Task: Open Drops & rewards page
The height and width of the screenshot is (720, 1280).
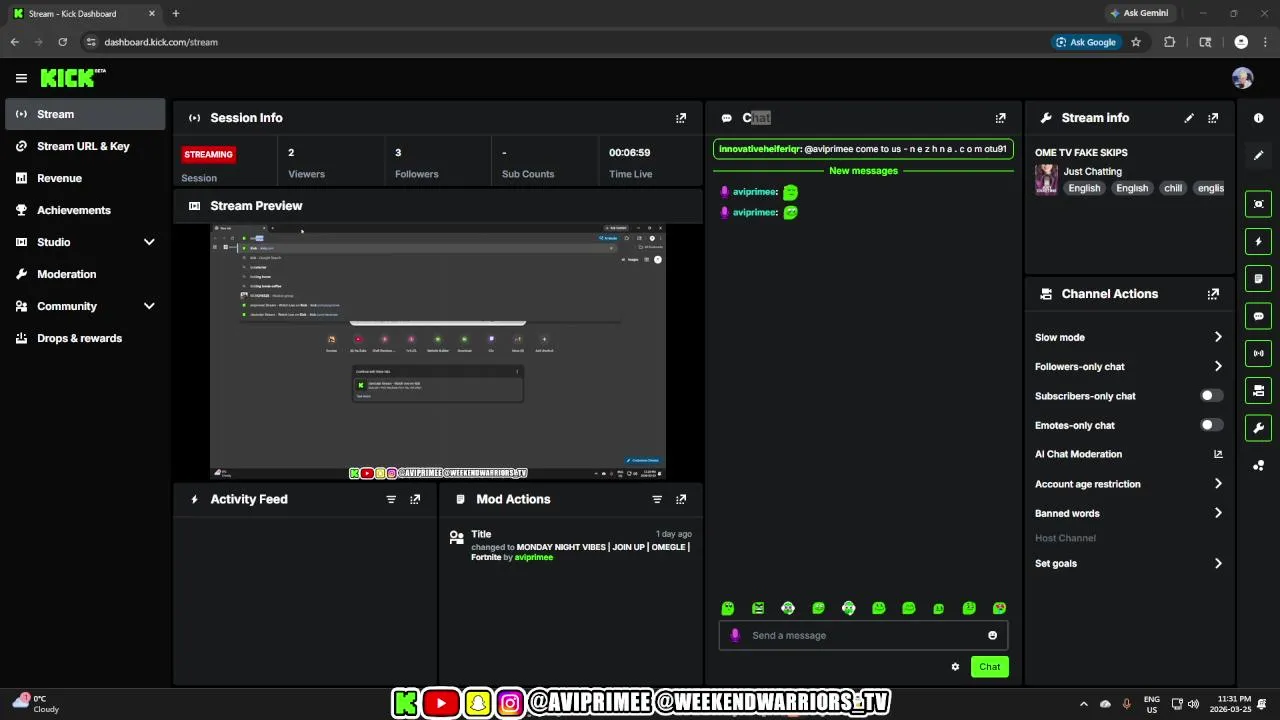Action: (85, 338)
